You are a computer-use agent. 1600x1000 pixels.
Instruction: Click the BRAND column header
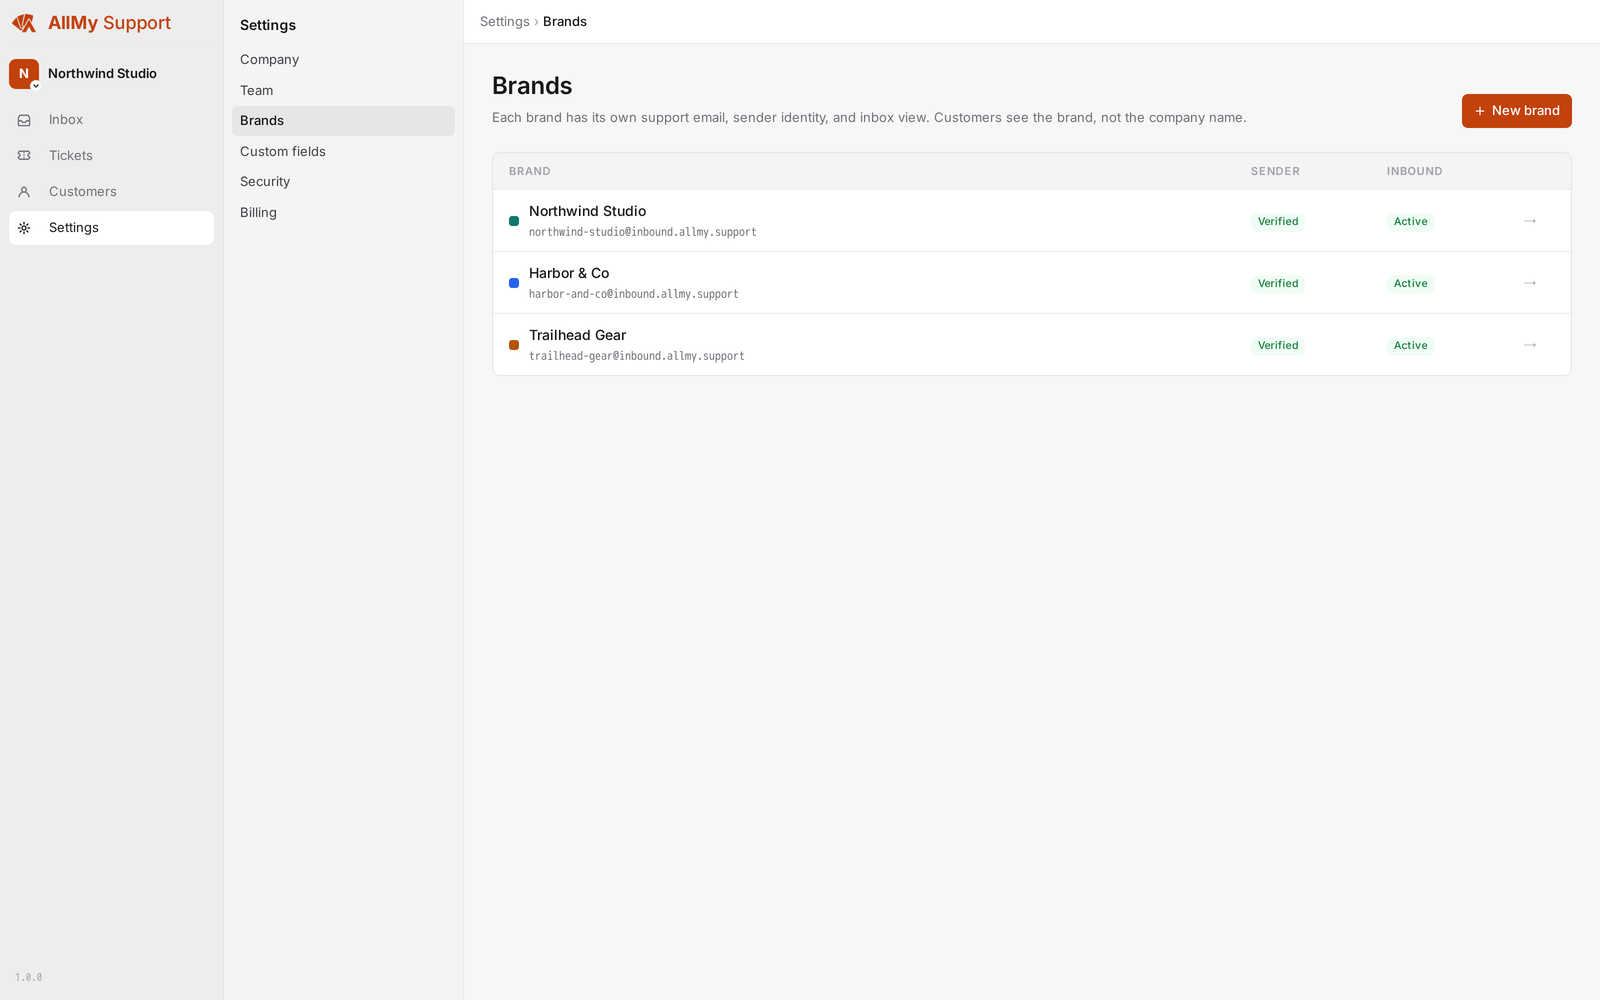point(530,172)
